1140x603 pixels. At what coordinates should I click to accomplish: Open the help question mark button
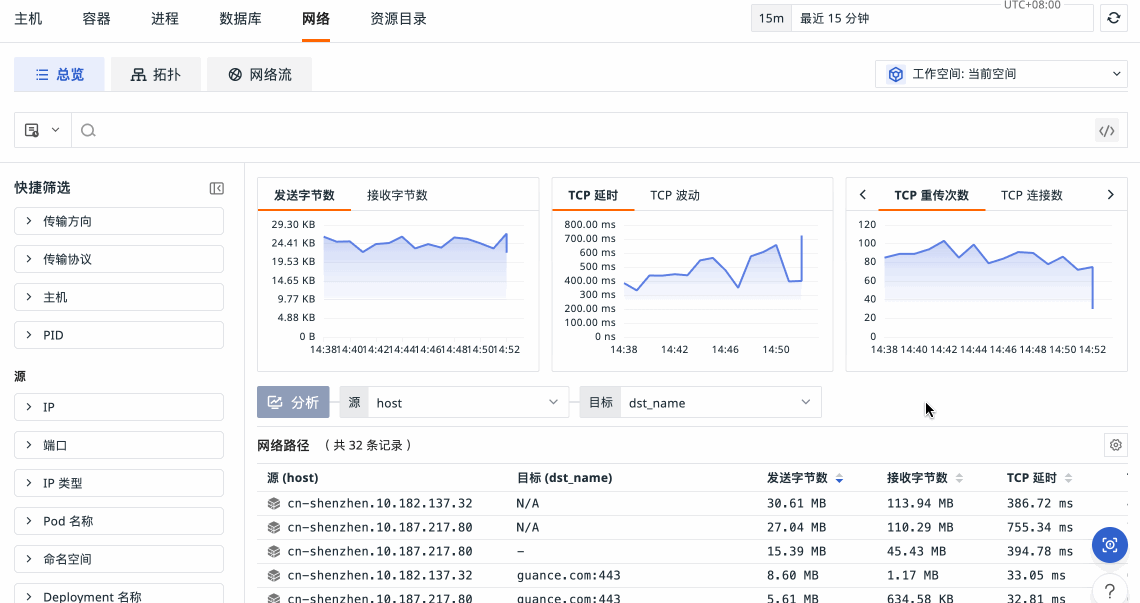1109,589
